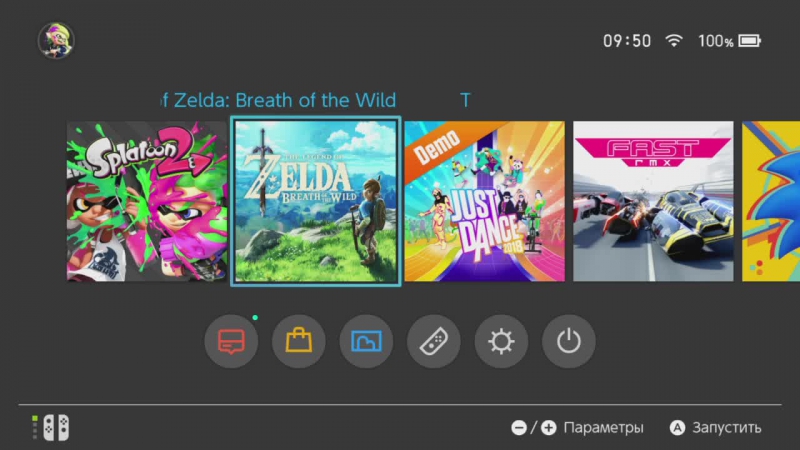
Task: Open the System Settings gear icon
Action: pos(501,341)
